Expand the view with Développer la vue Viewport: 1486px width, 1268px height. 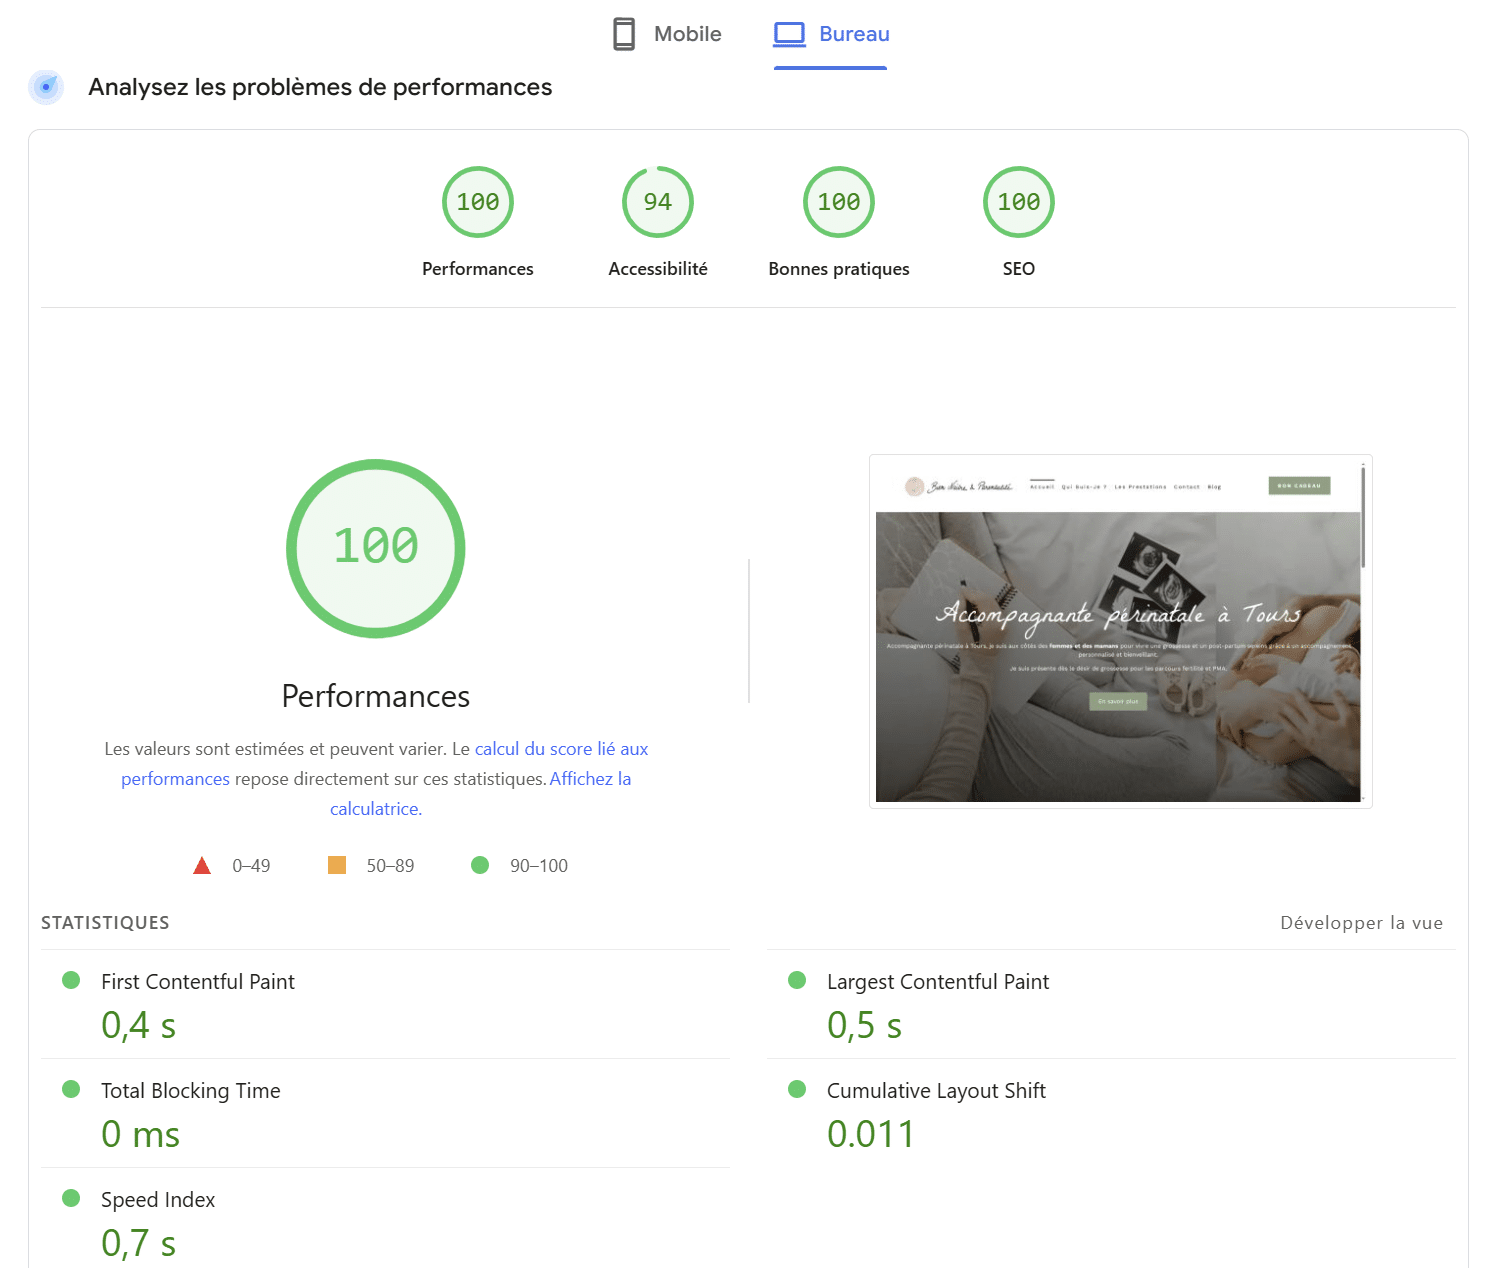coord(1361,922)
